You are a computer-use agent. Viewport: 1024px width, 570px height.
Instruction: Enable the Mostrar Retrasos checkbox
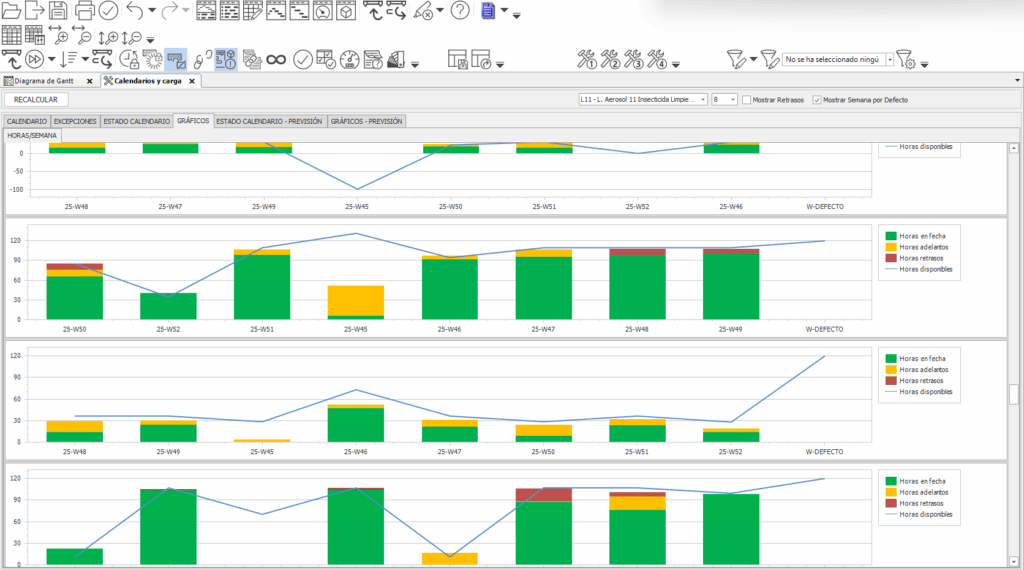[748, 100]
